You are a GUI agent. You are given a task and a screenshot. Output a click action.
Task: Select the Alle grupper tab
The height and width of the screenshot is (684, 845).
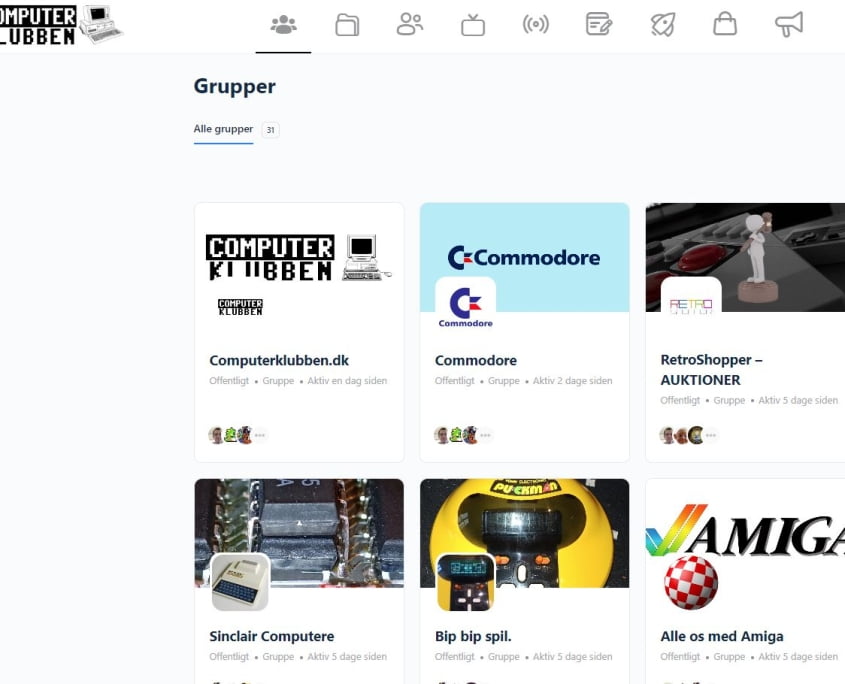click(223, 129)
